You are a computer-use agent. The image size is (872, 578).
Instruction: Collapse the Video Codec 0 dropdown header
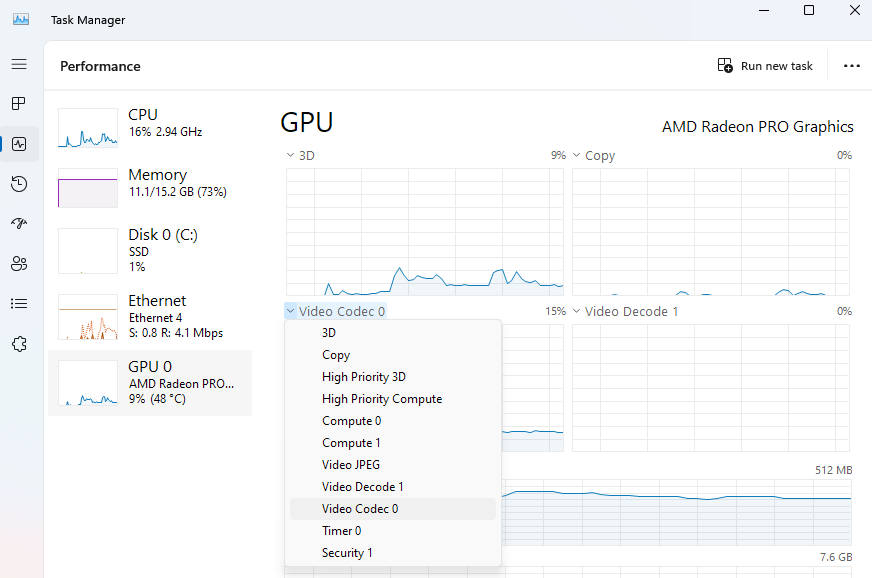tap(335, 311)
